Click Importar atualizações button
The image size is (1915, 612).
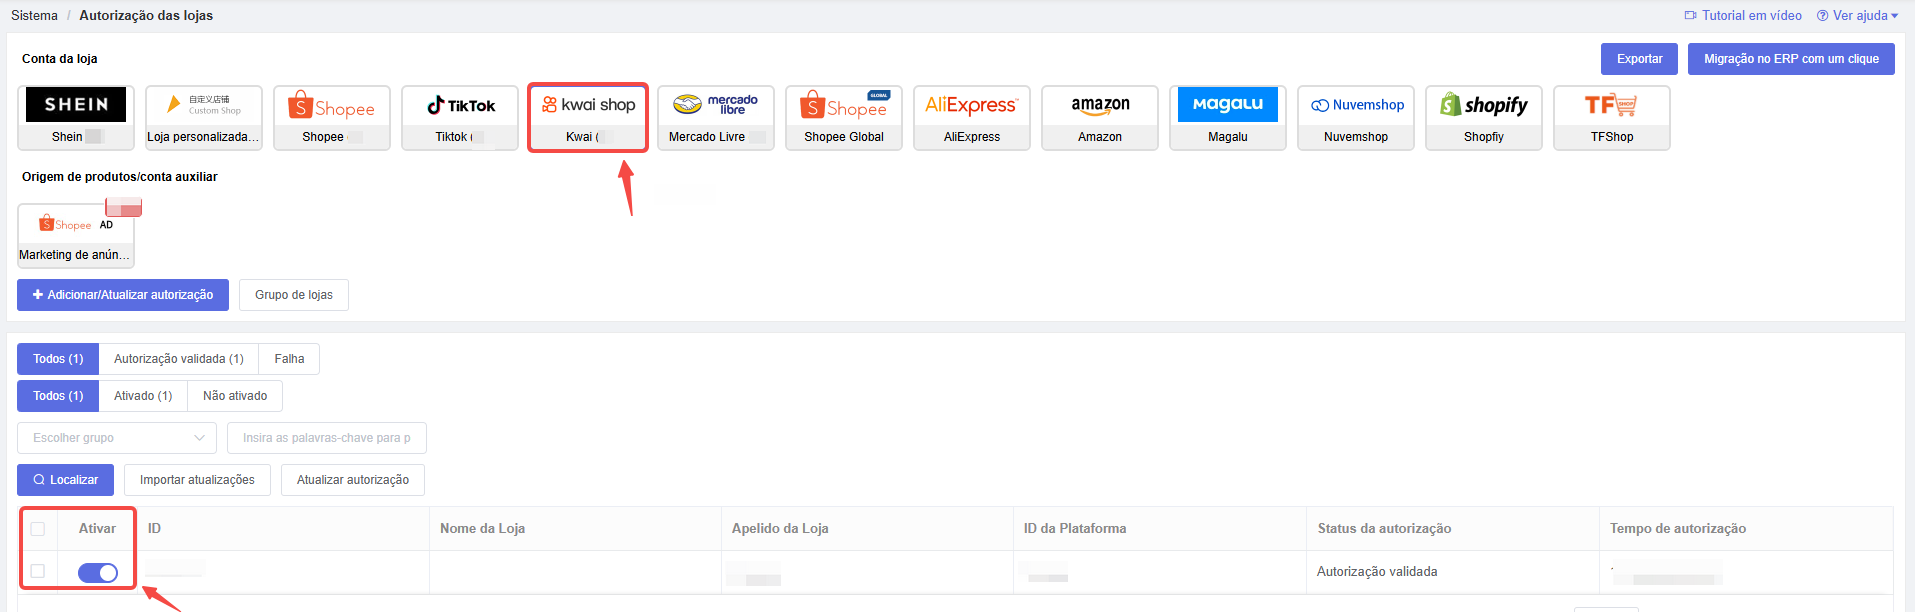coord(197,480)
